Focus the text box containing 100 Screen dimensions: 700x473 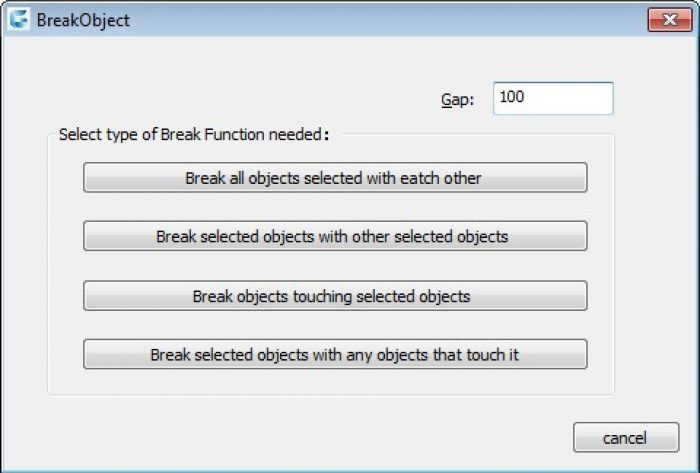(x=552, y=98)
